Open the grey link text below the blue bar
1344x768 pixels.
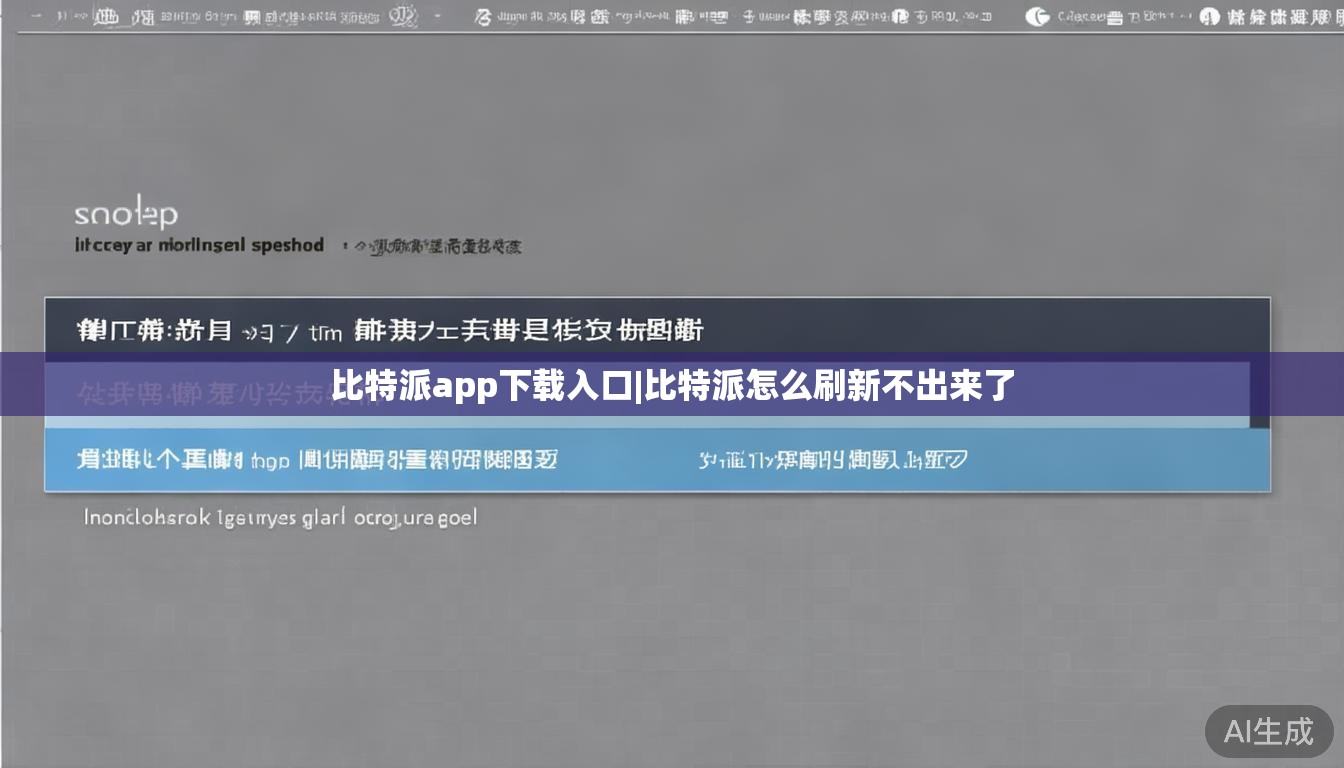pyautogui.click(x=278, y=516)
